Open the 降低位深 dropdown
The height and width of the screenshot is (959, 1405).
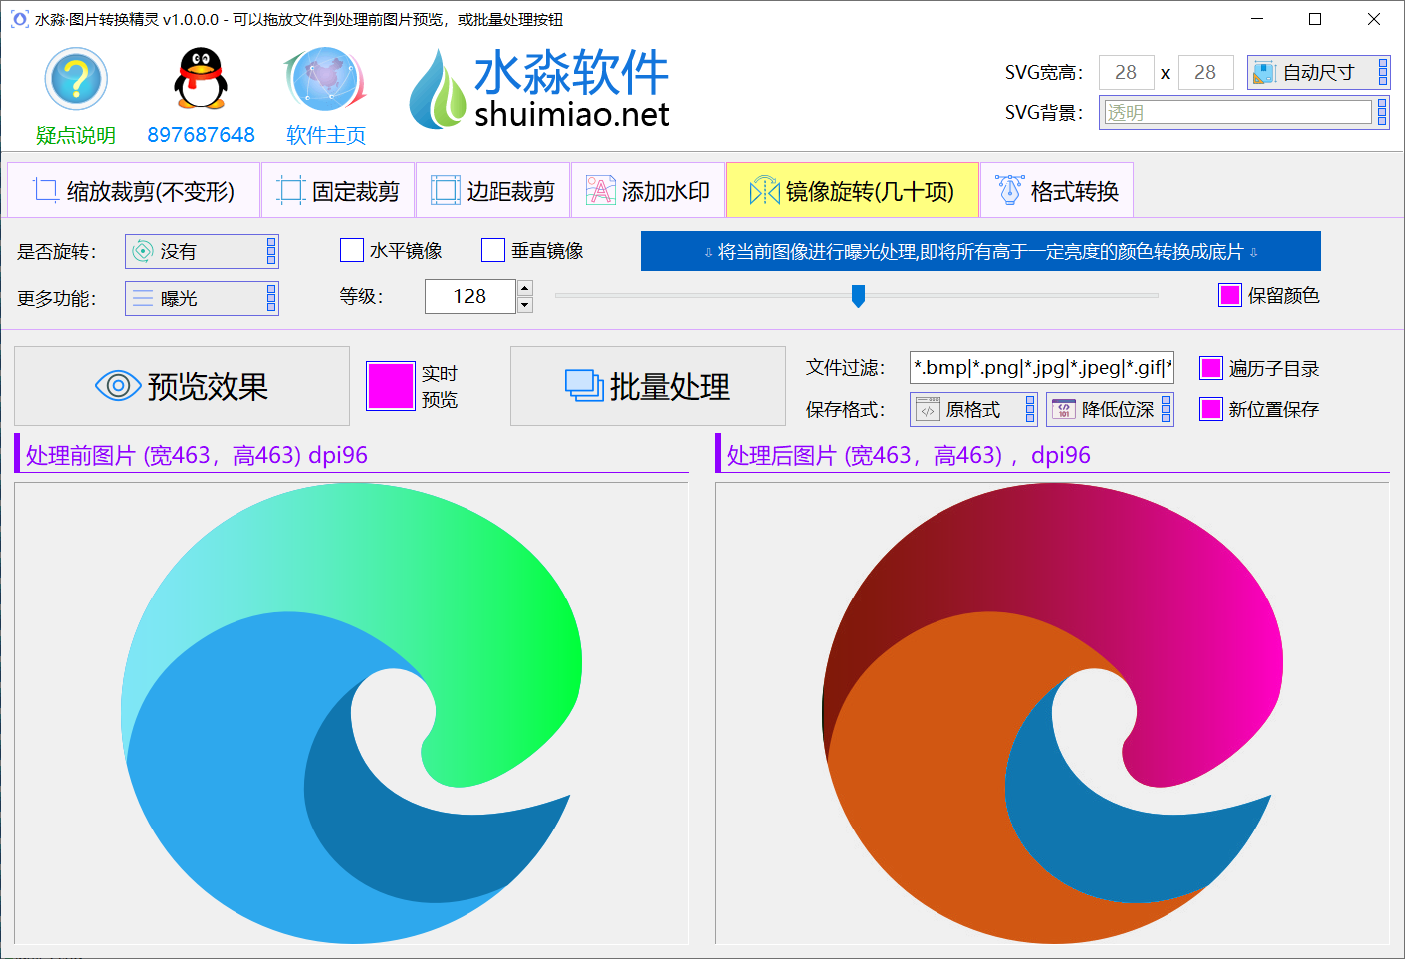pos(1110,409)
